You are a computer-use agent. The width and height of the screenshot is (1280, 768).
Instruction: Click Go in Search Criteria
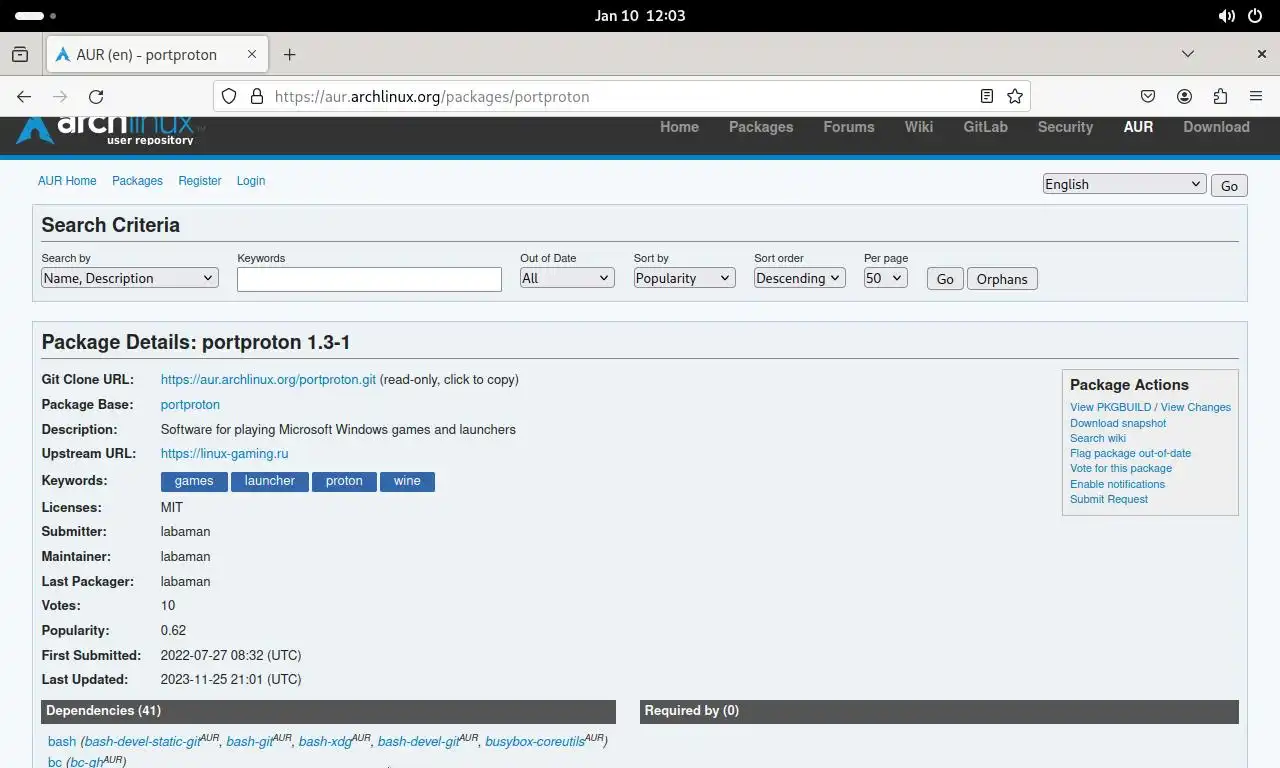pos(945,279)
